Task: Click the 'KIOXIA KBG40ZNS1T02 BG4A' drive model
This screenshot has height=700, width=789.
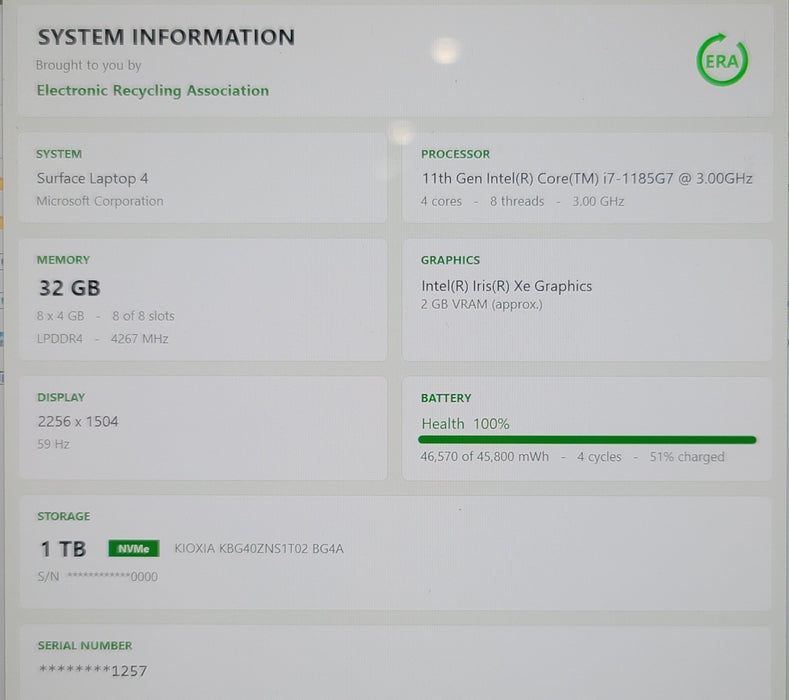Action: point(259,549)
